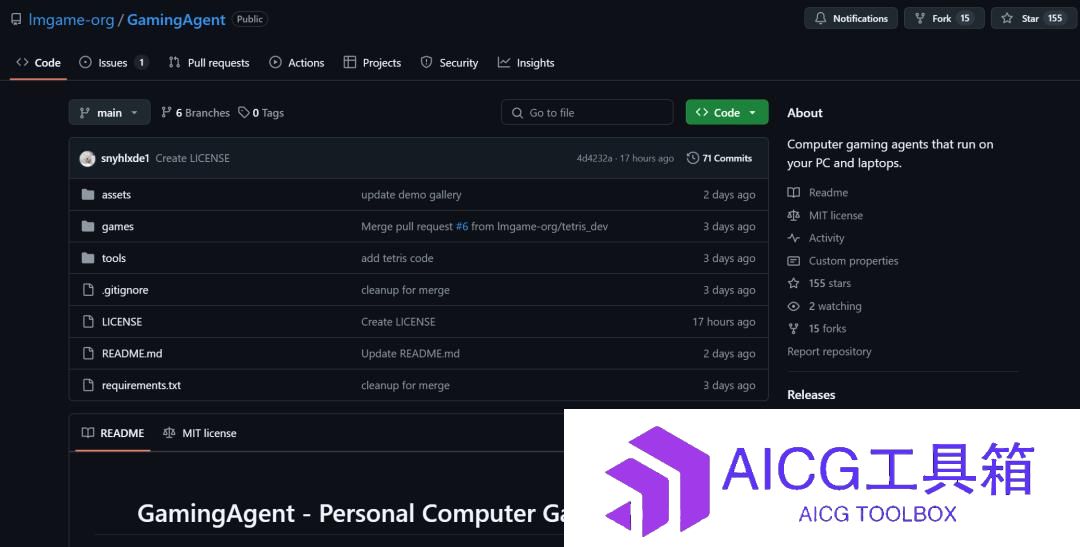The width and height of the screenshot is (1080, 547).
Task: Open commit hash 4d4232a
Action: point(594,158)
